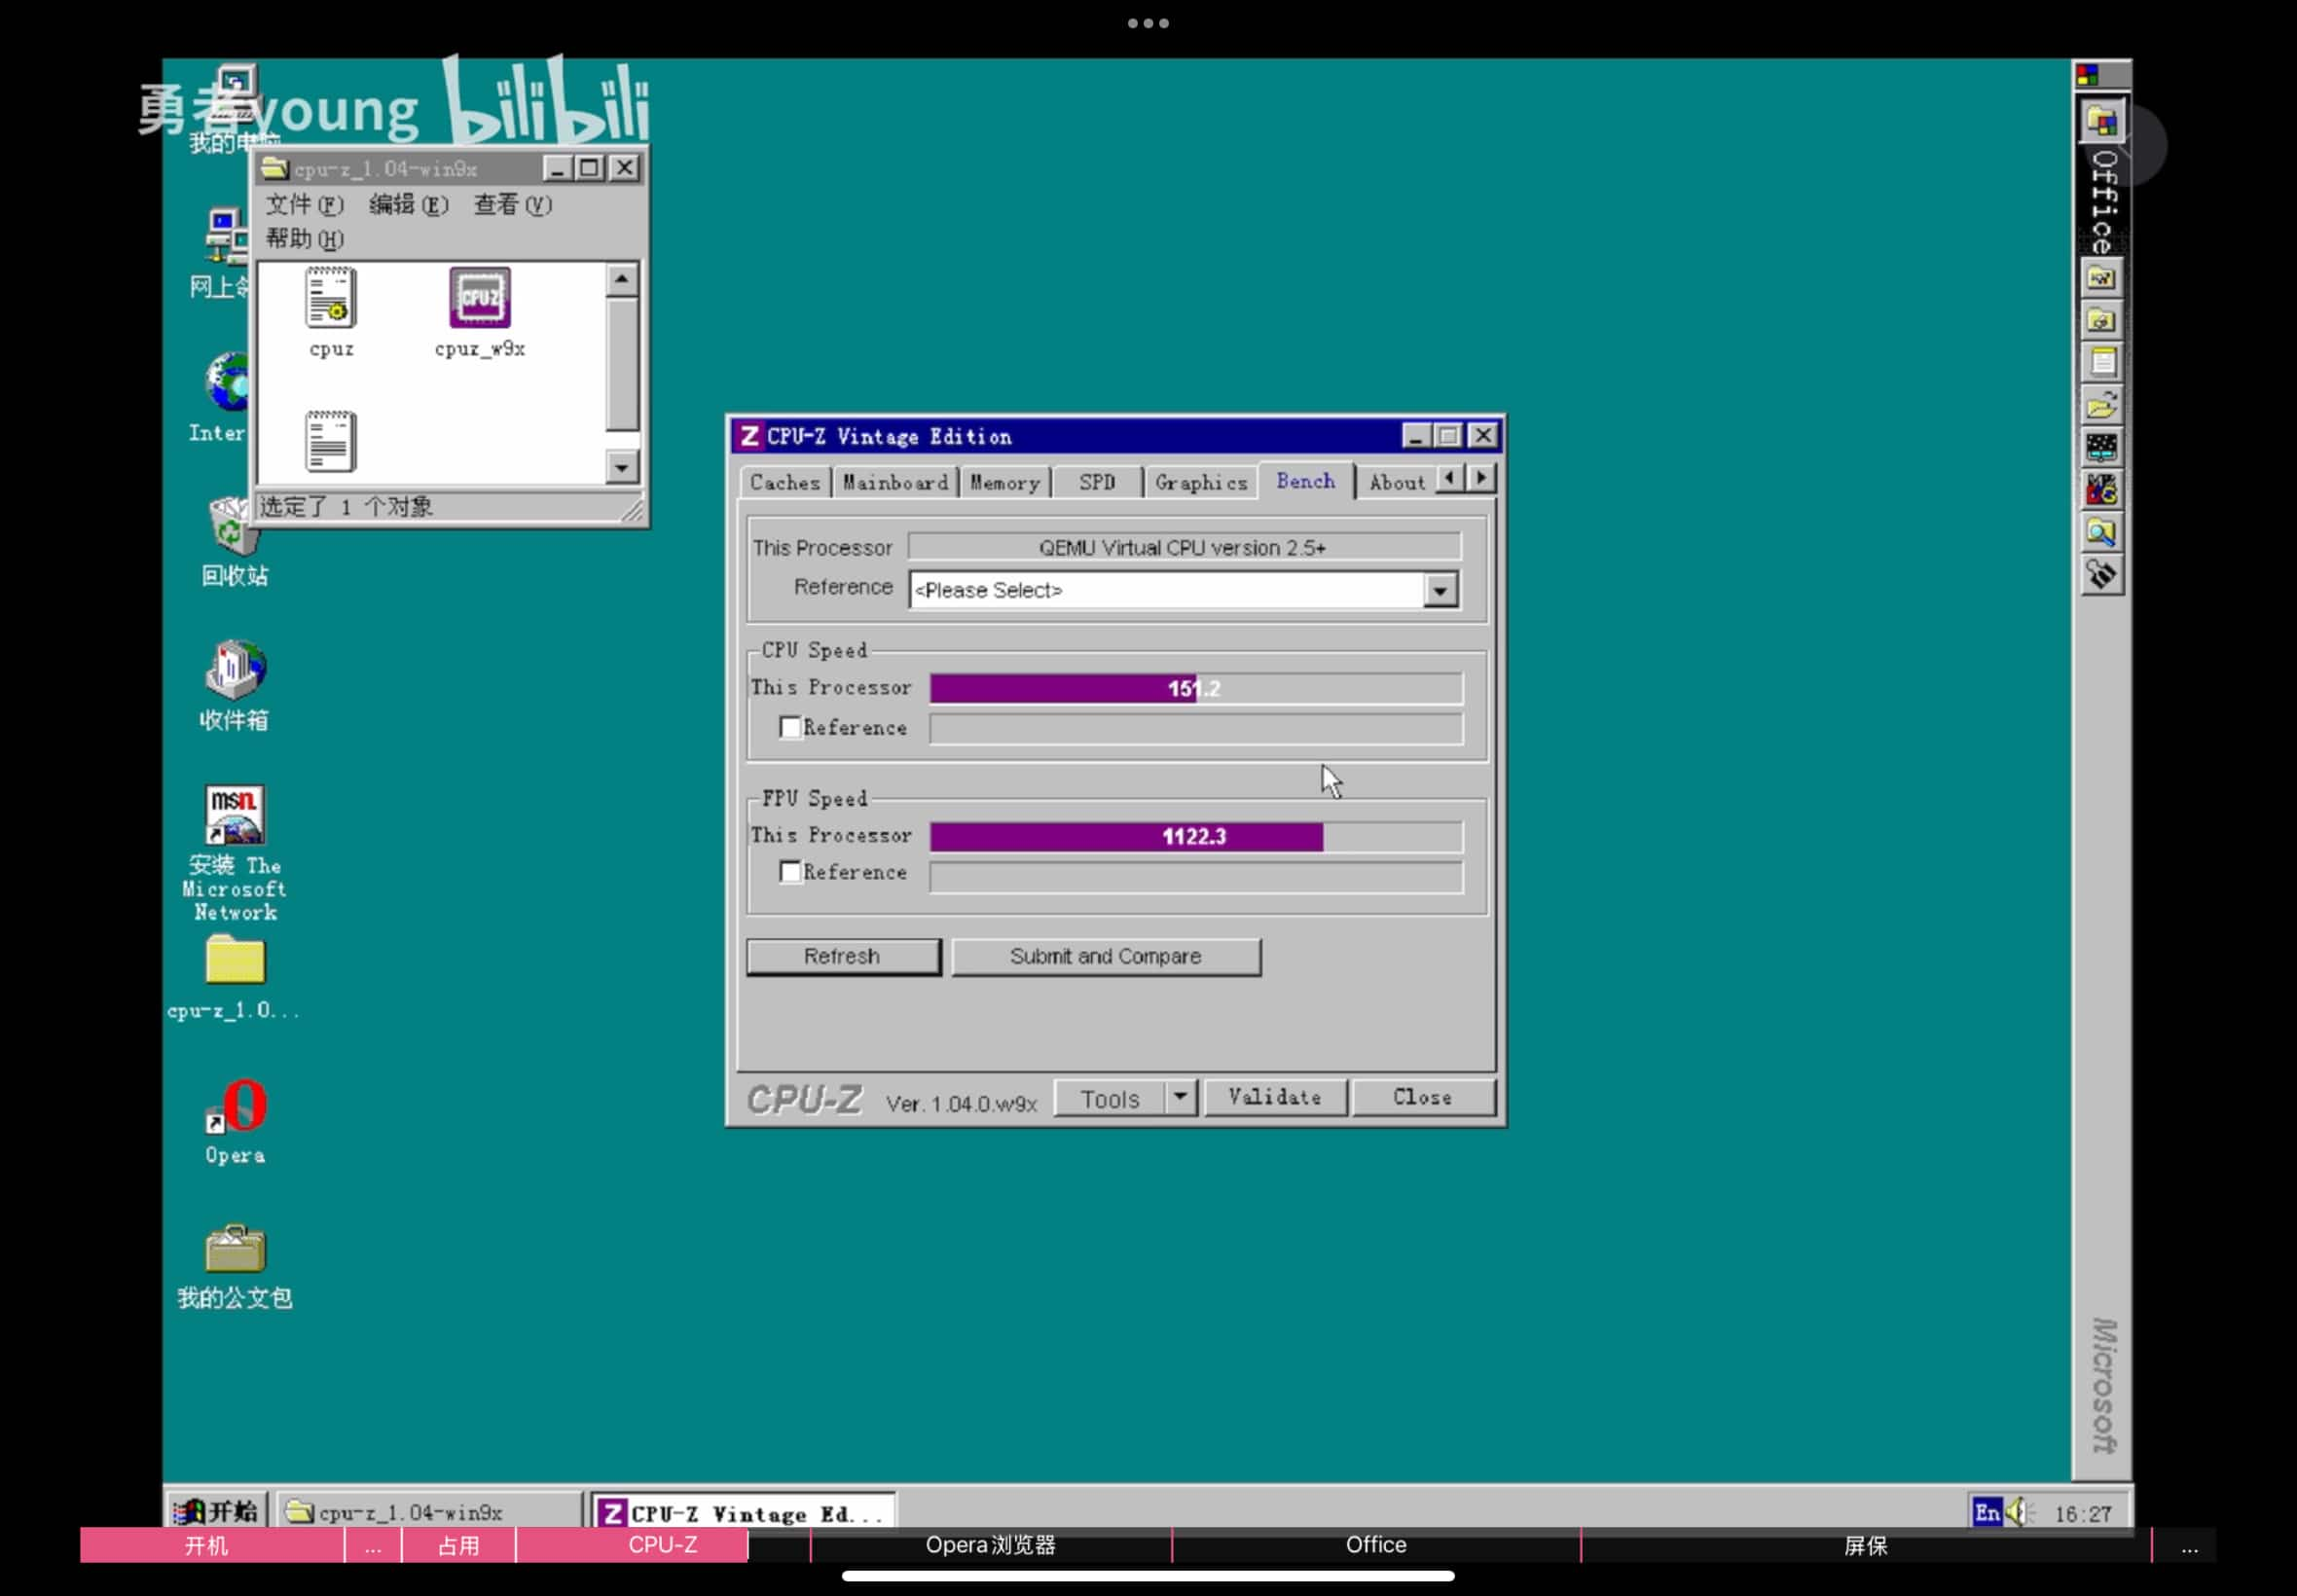
Task: Click the cpu-z_1.04-win9x taskbar button
Action: [428, 1512]
